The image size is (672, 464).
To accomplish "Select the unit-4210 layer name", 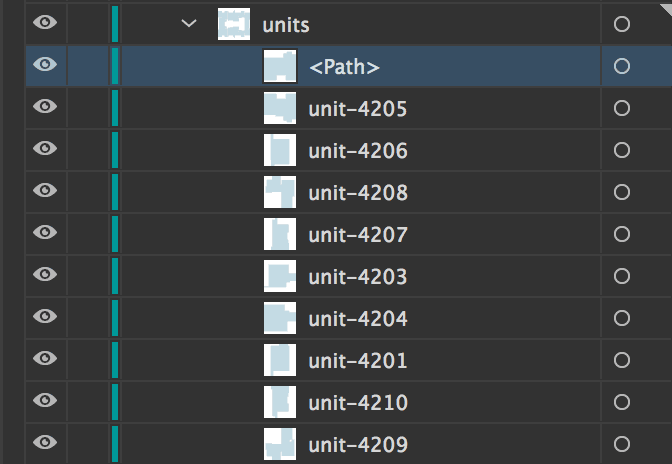I will click(358, 403).
